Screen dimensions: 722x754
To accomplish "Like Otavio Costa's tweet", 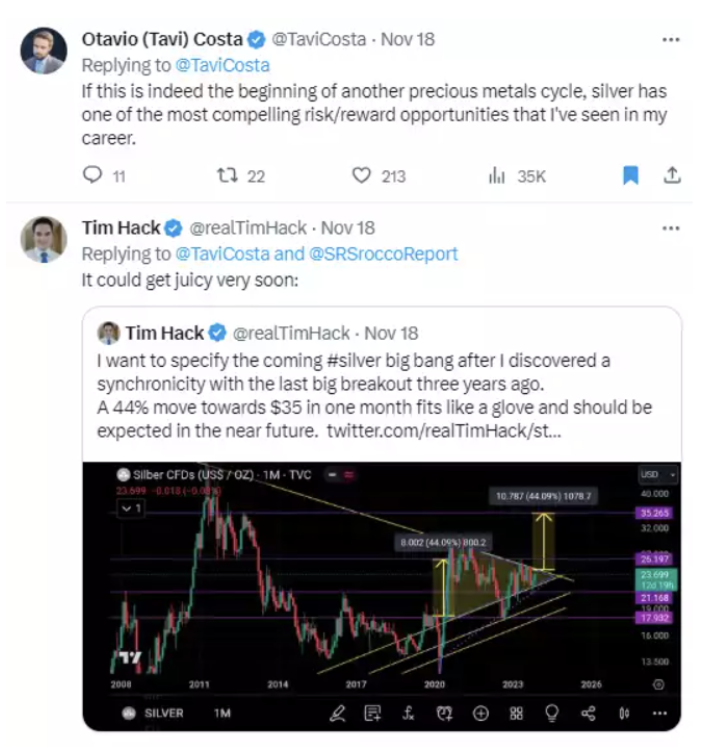I will (x=362, y=176).
